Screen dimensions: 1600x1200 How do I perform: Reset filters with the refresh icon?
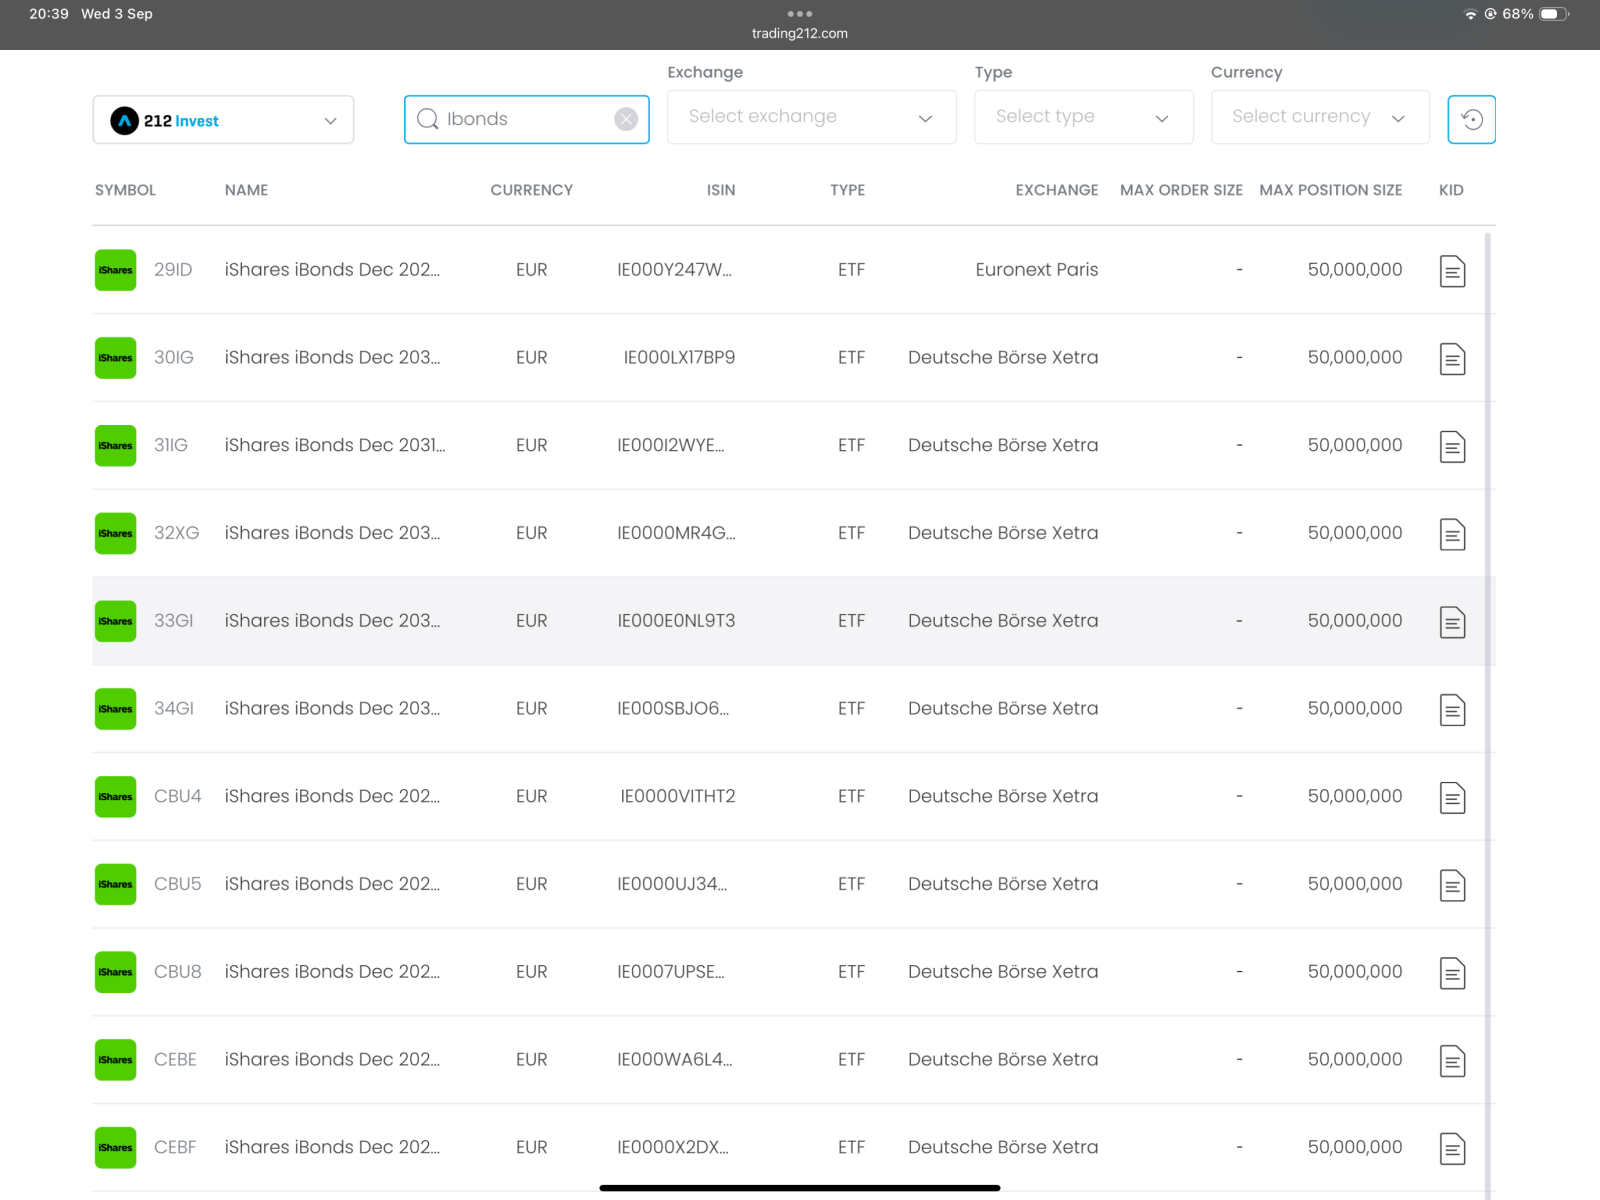(x=1472, y=119)
